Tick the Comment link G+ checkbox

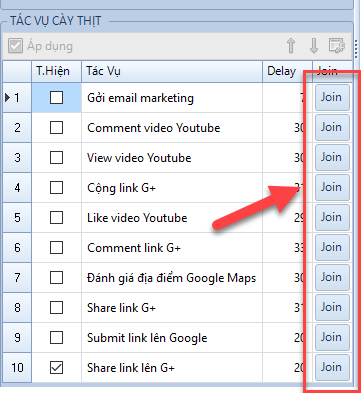point(56,248)
